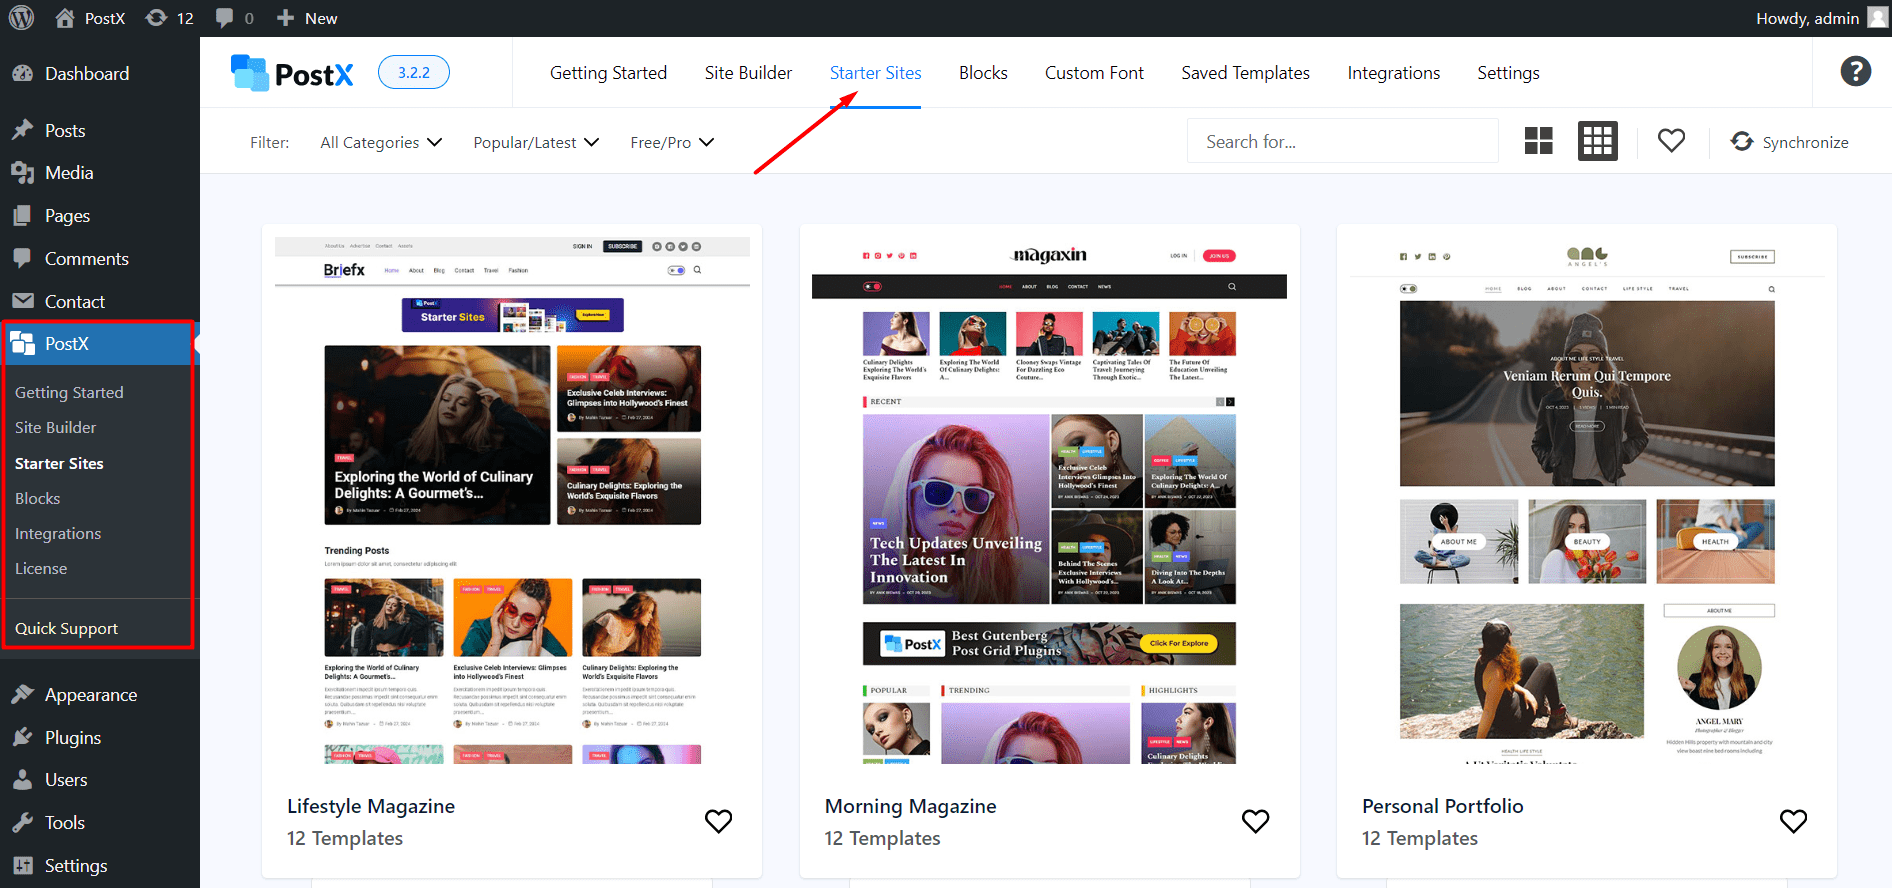The image size is (1892, 888).
Task: Open the Getting Started sidebar submenu
Action: click(69, 392)
